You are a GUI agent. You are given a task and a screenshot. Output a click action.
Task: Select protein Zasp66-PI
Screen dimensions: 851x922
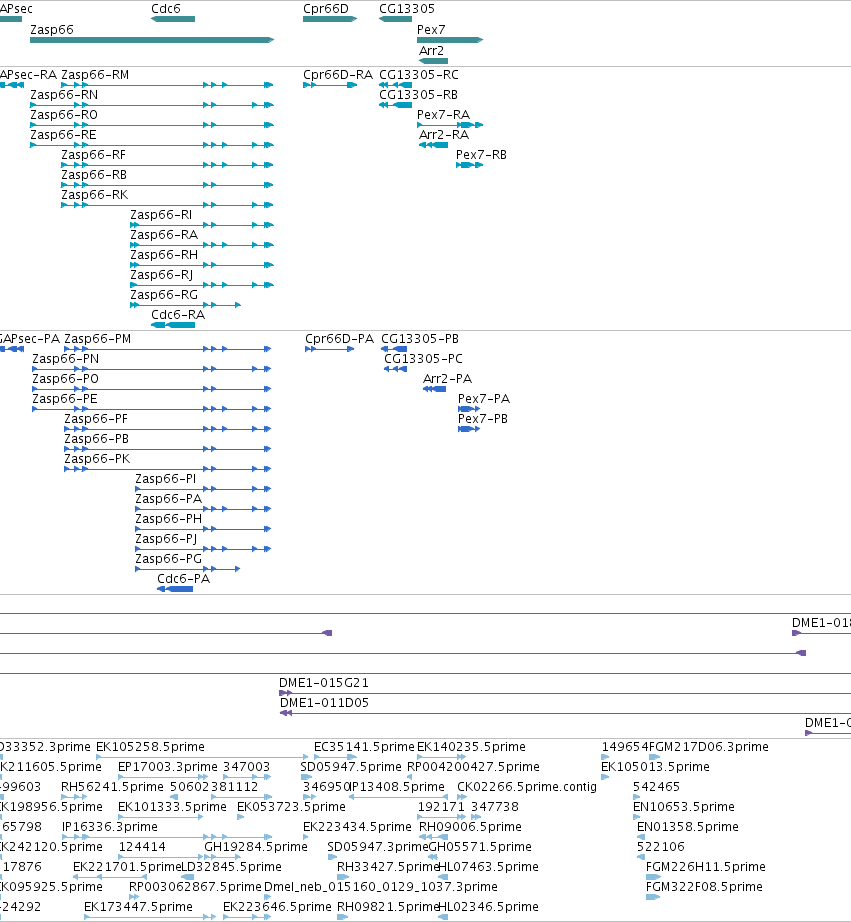203,489
